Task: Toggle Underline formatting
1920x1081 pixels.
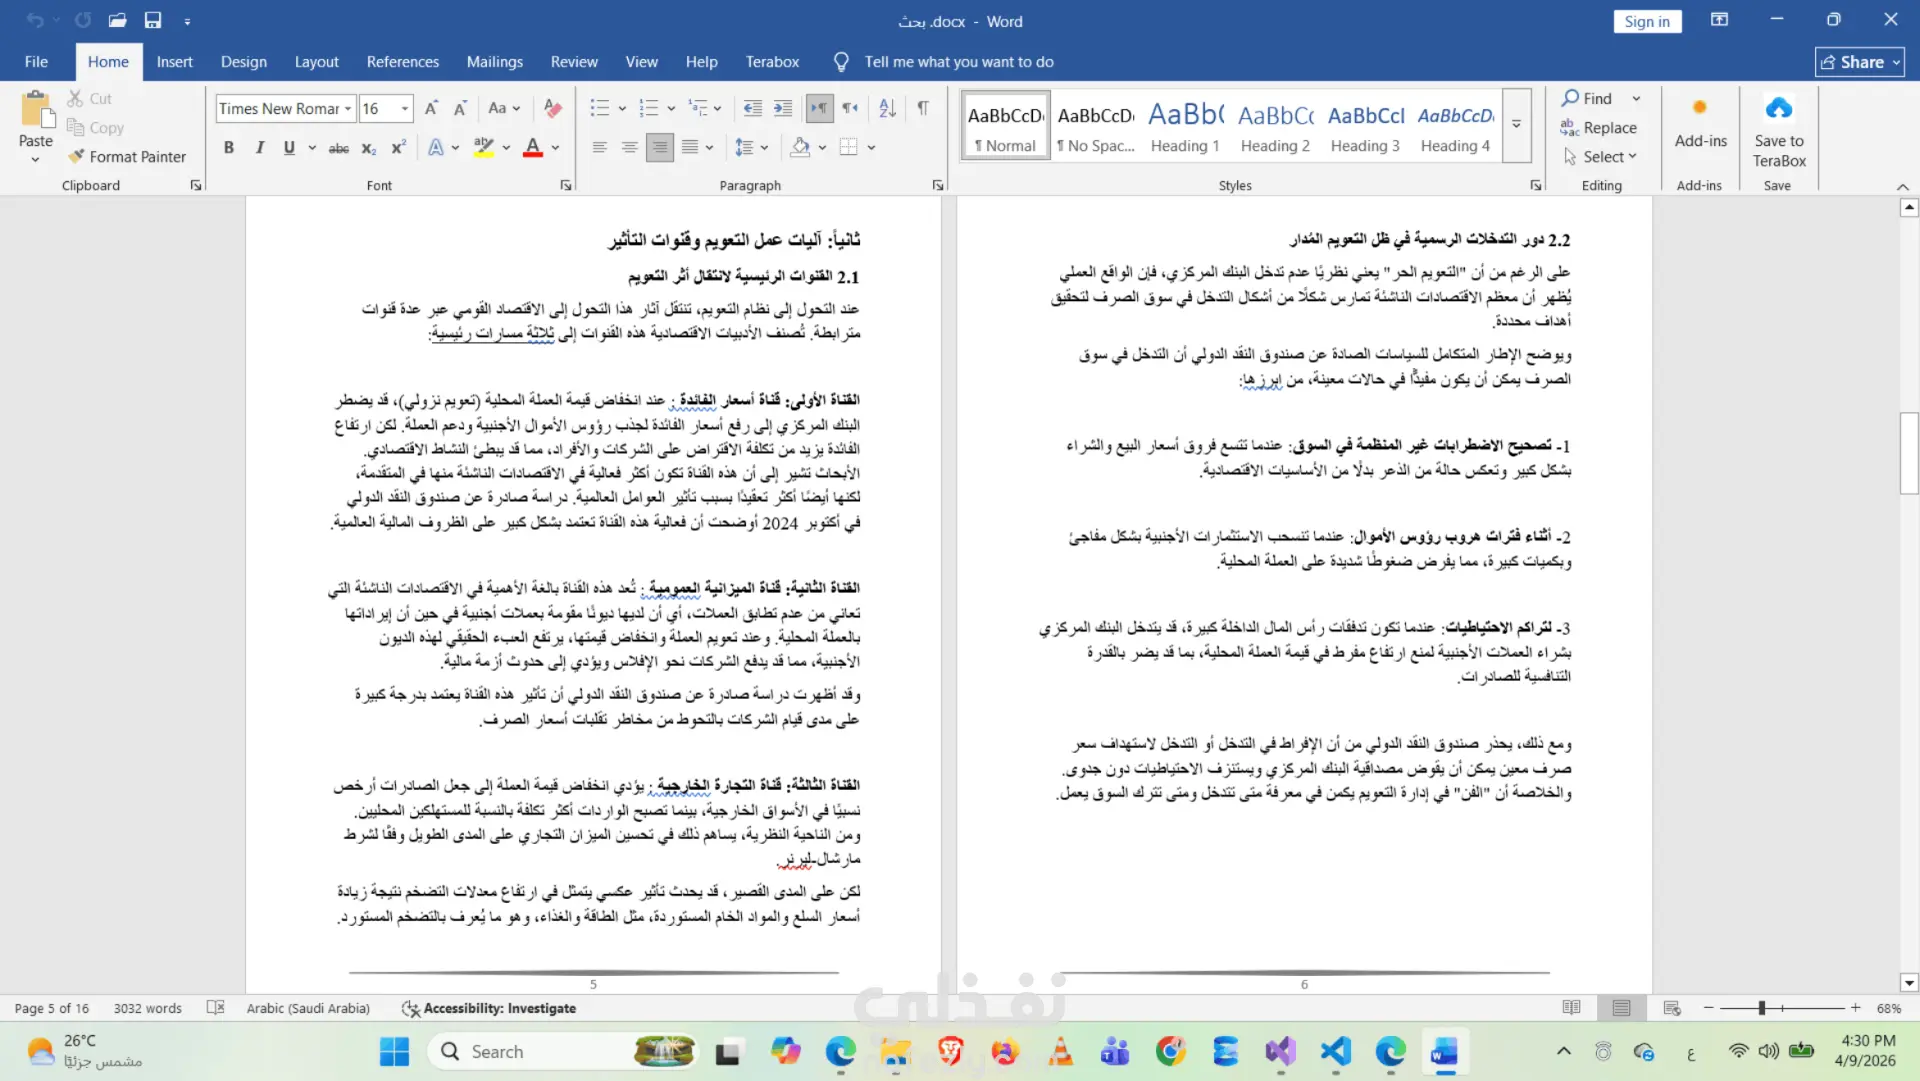Action: click(x=289, y=147)
